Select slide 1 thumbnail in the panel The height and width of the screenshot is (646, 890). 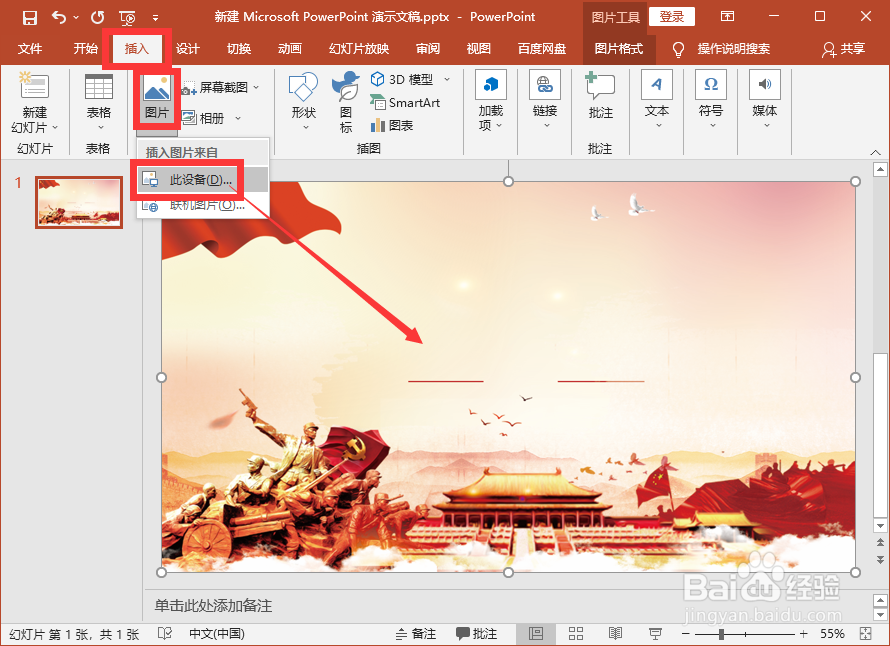pos(79,202)
